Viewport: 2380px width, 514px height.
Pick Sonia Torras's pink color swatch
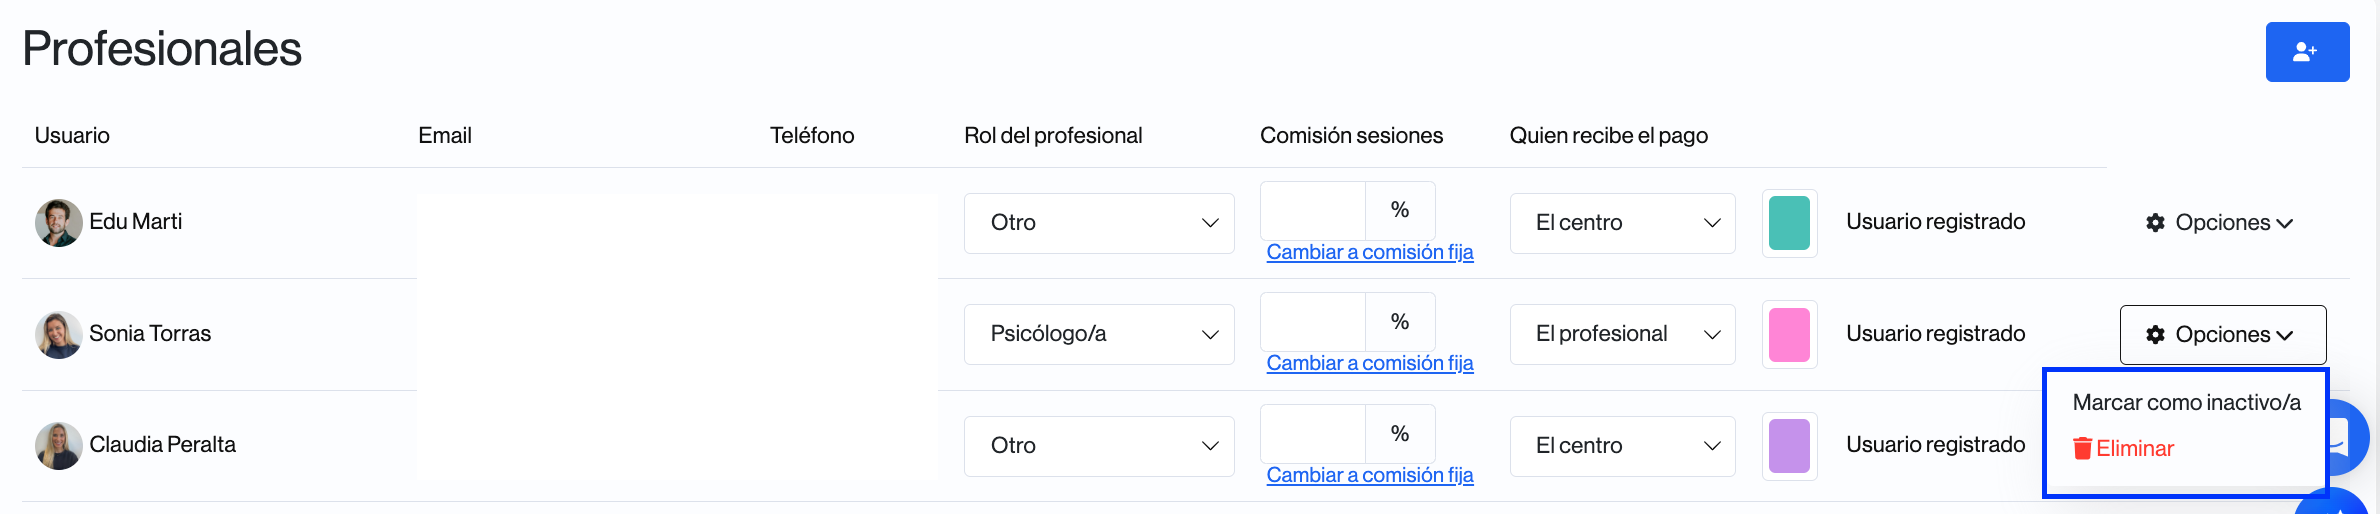1789,334
